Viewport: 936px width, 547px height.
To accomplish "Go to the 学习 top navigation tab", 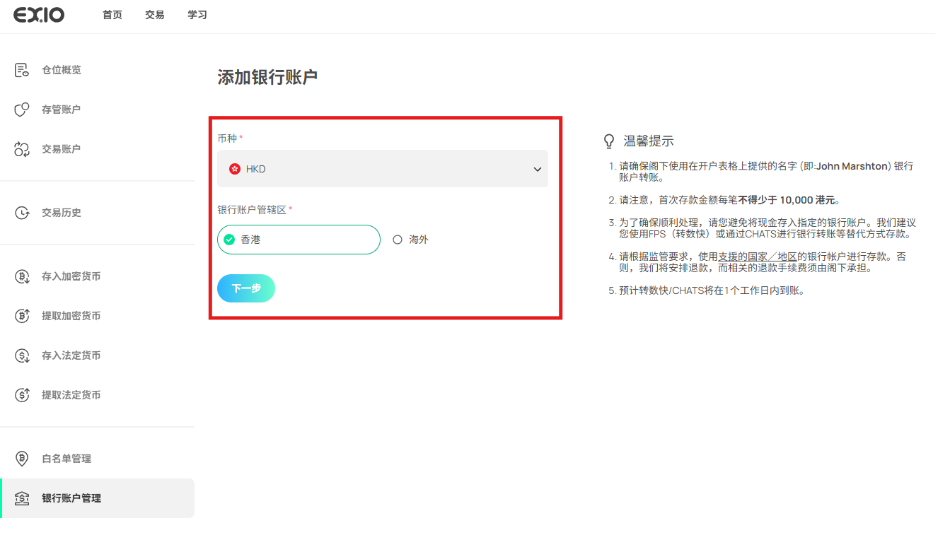I will pyautogui.click(x=197, y=16).
